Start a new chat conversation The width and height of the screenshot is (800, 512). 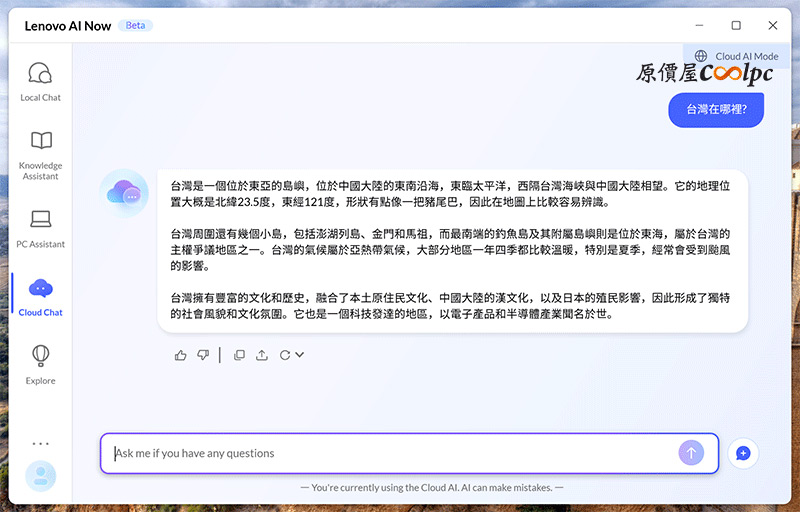pos(743,453)
